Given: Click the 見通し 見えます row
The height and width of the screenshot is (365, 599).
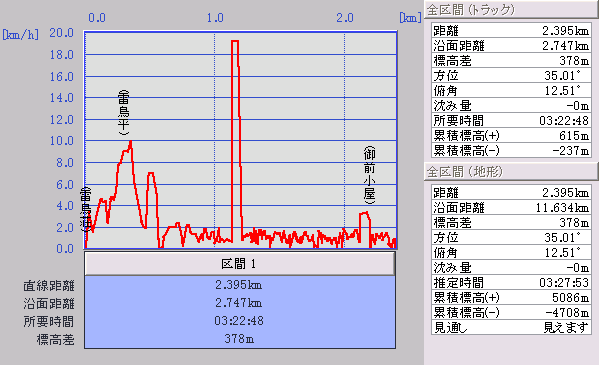Looking at the screenshot, I should tap(511, 328).
